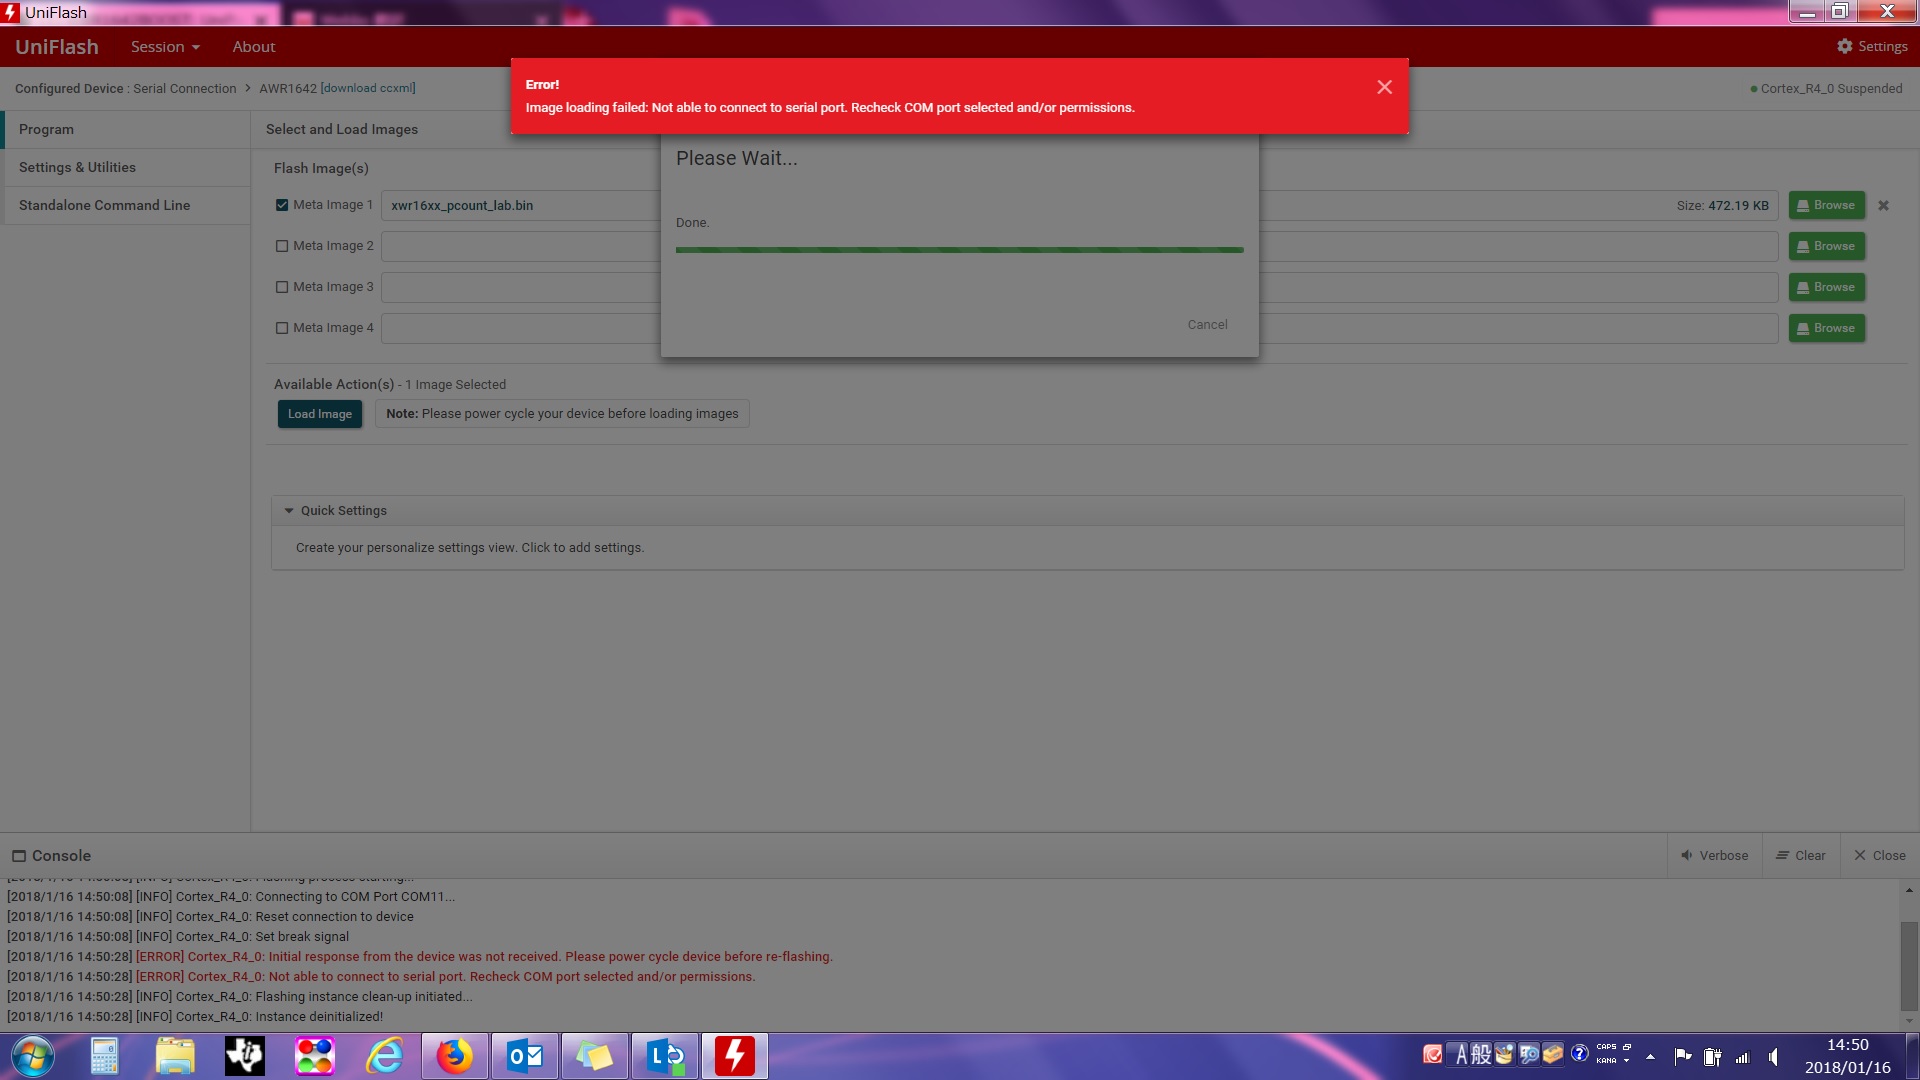Enable the Meta Image 4 checkbox
Viewport: 1920px width, 1080px height.
[282, 328]
